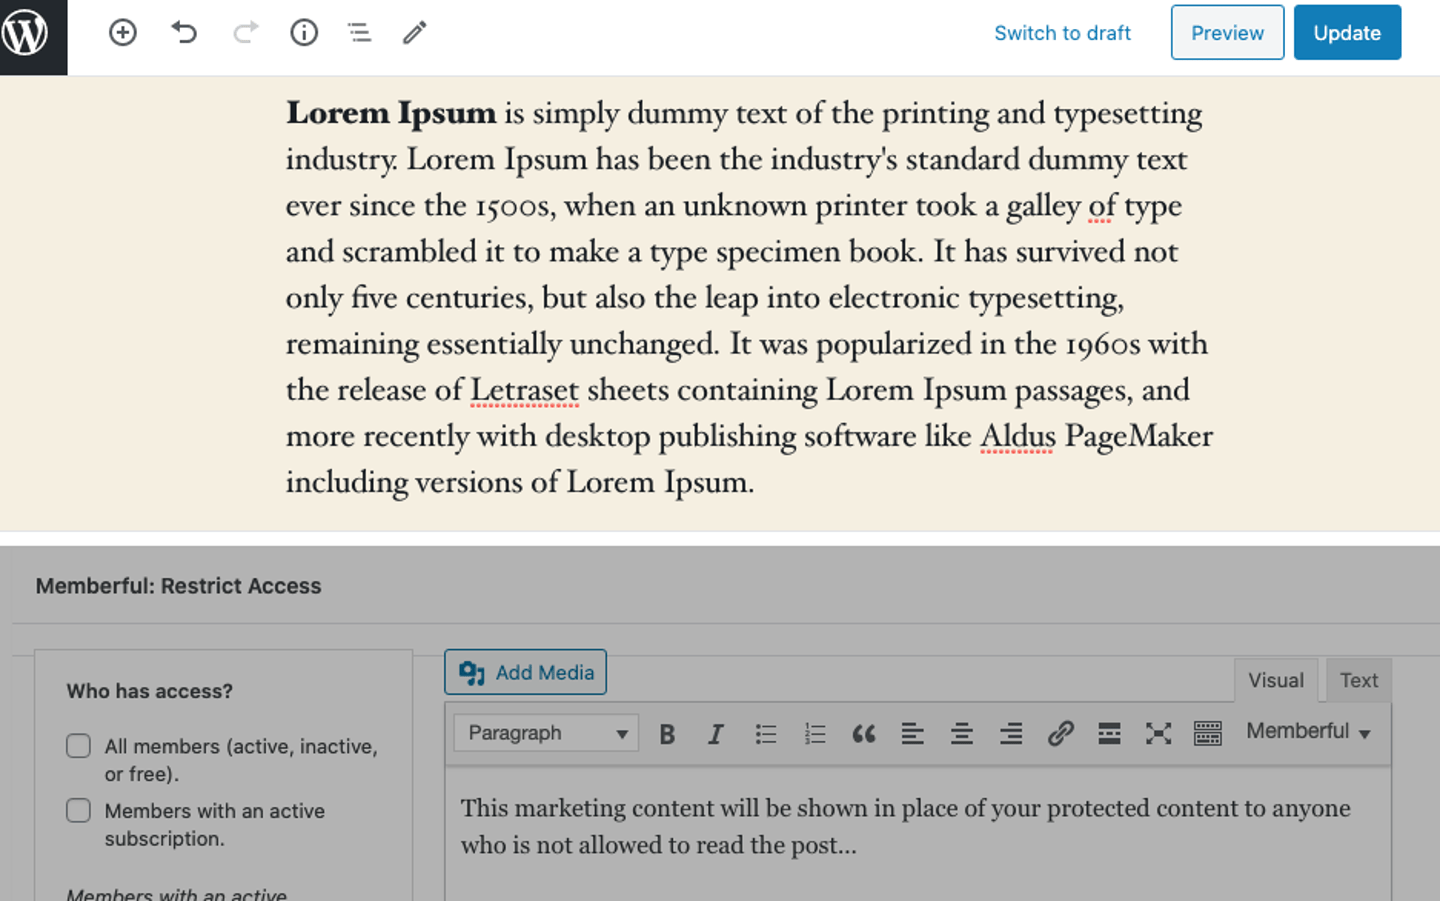Screen dimensions: 1440x901
Task: Check "All members (active, inactive, or free)"
Action: (78, 747)
